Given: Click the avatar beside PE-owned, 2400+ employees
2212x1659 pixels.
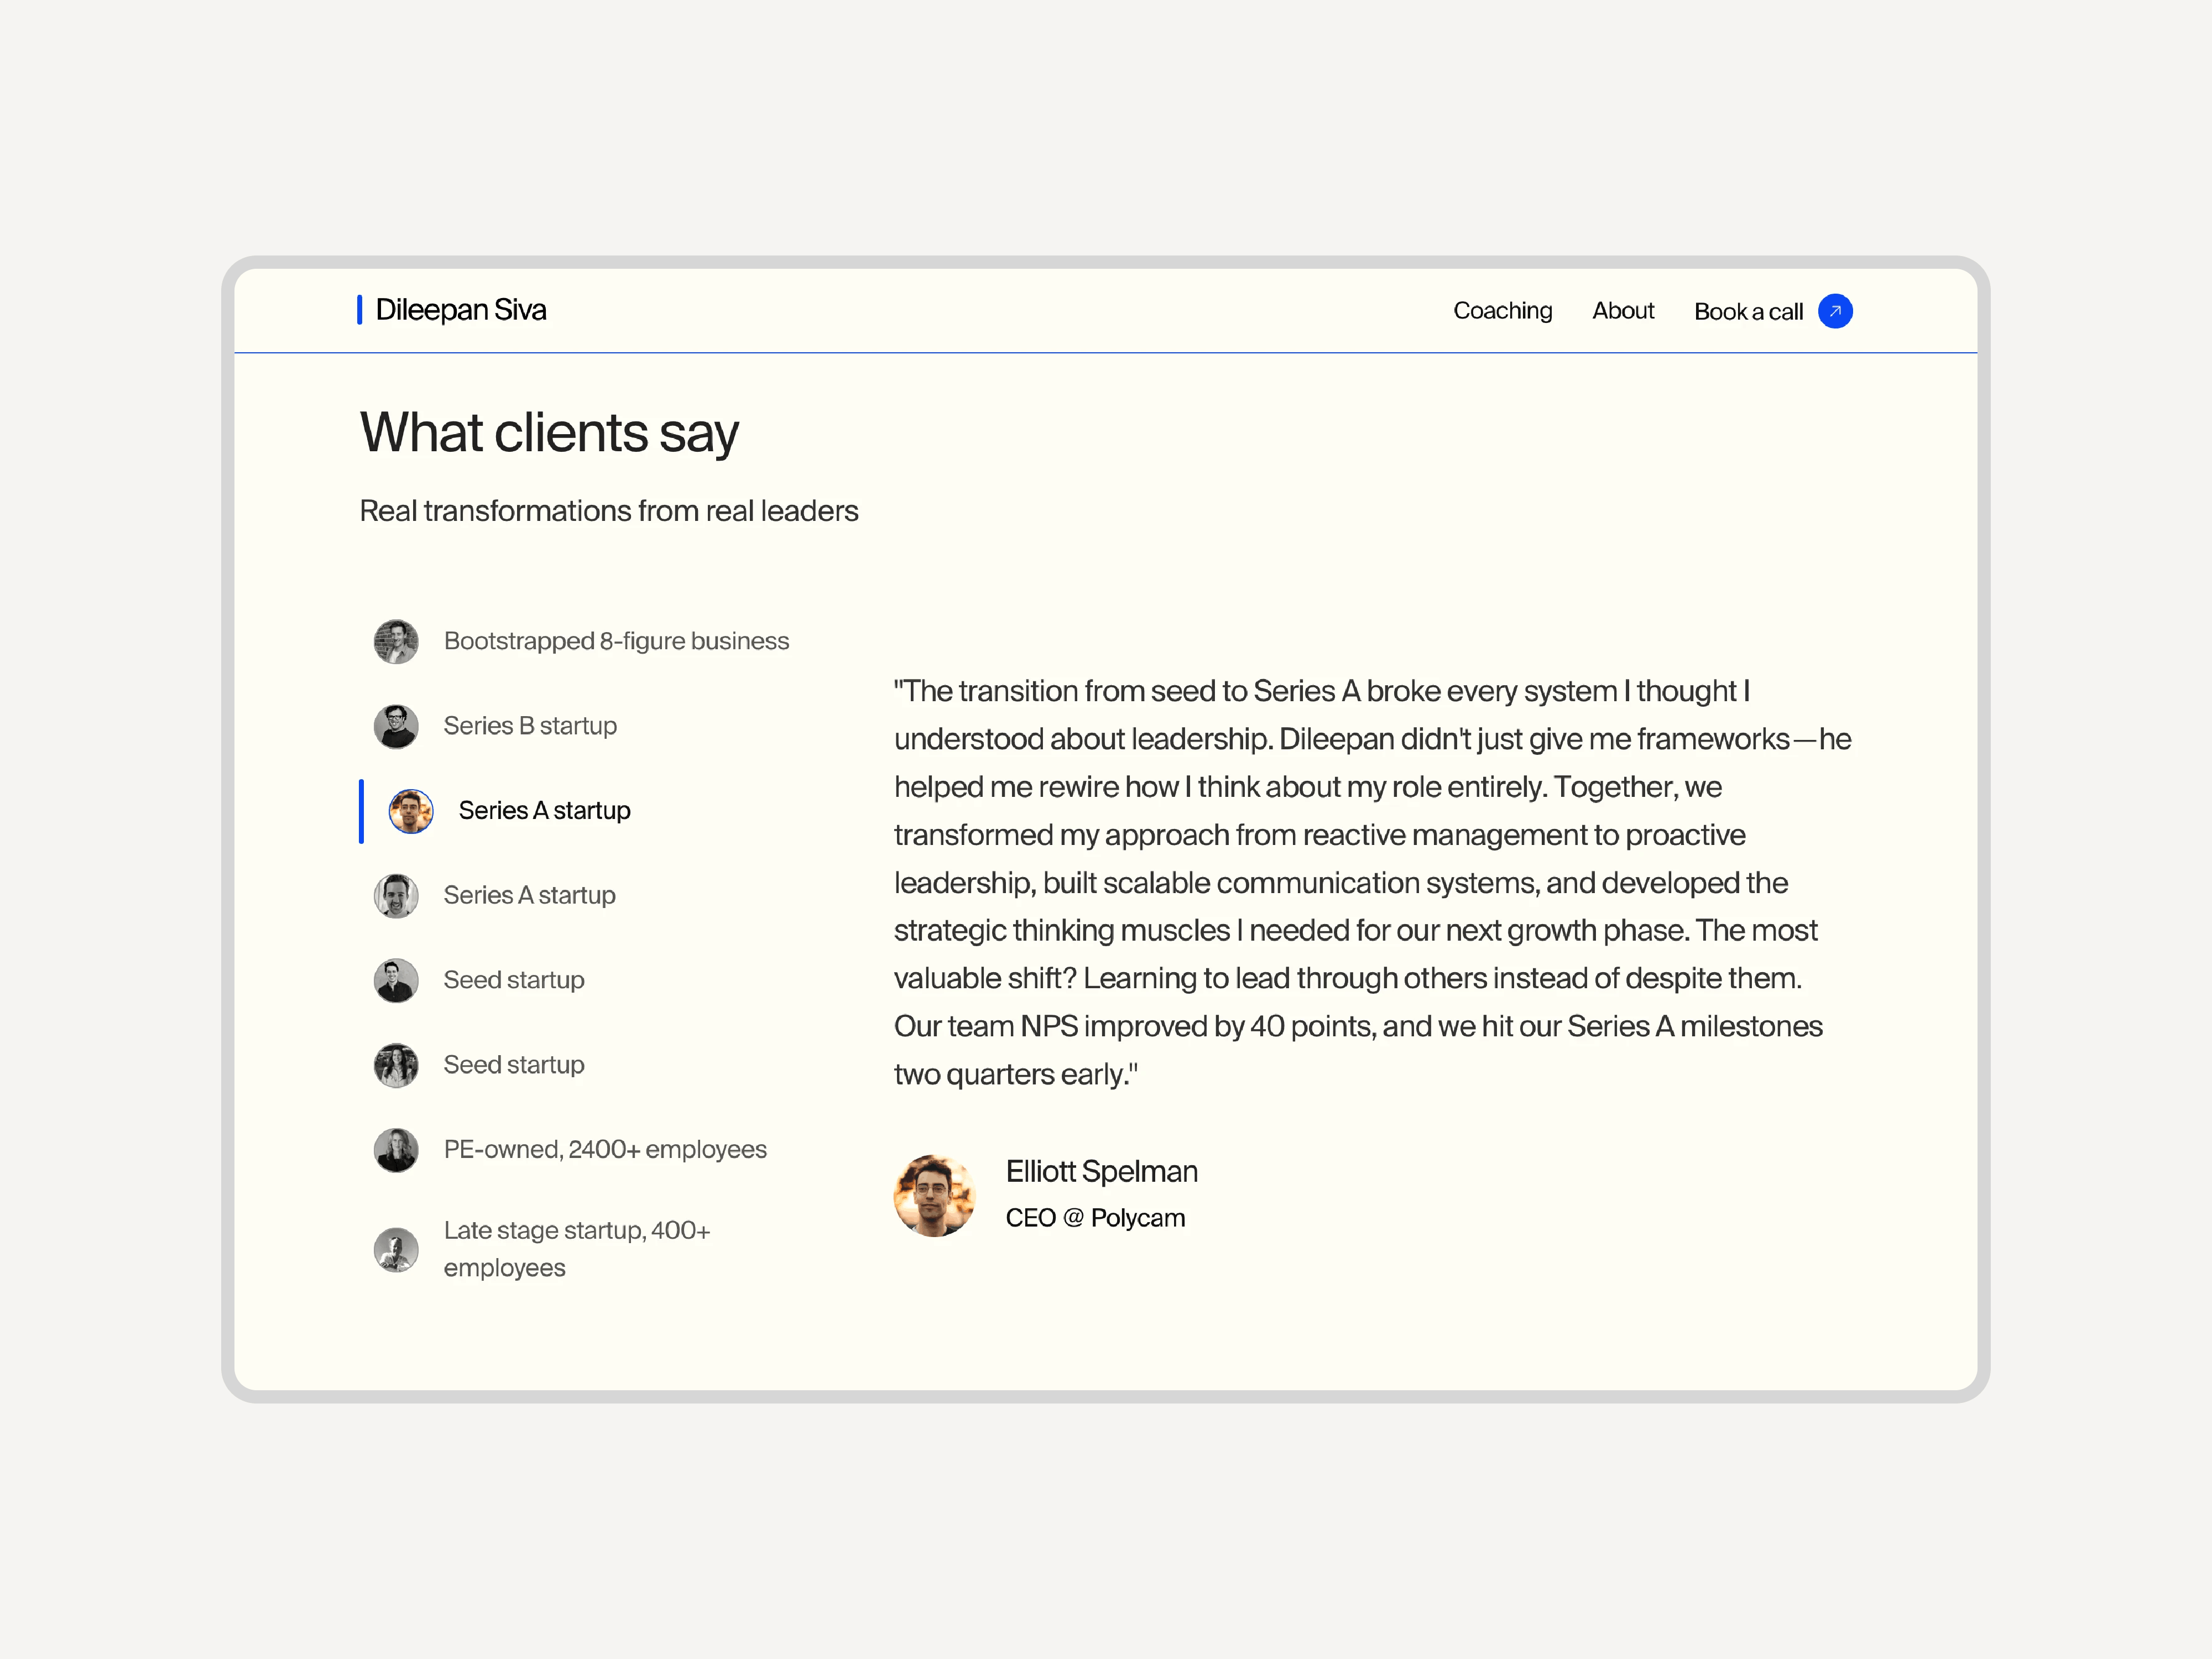Looking at the screenshot, I should click(396, 1150).
